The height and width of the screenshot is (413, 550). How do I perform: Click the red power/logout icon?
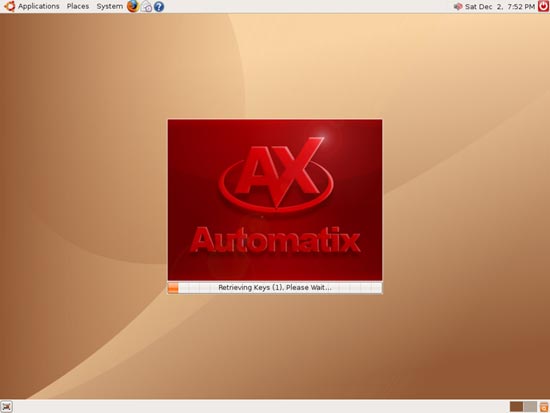pyautogui.click(x=543, y=6)
